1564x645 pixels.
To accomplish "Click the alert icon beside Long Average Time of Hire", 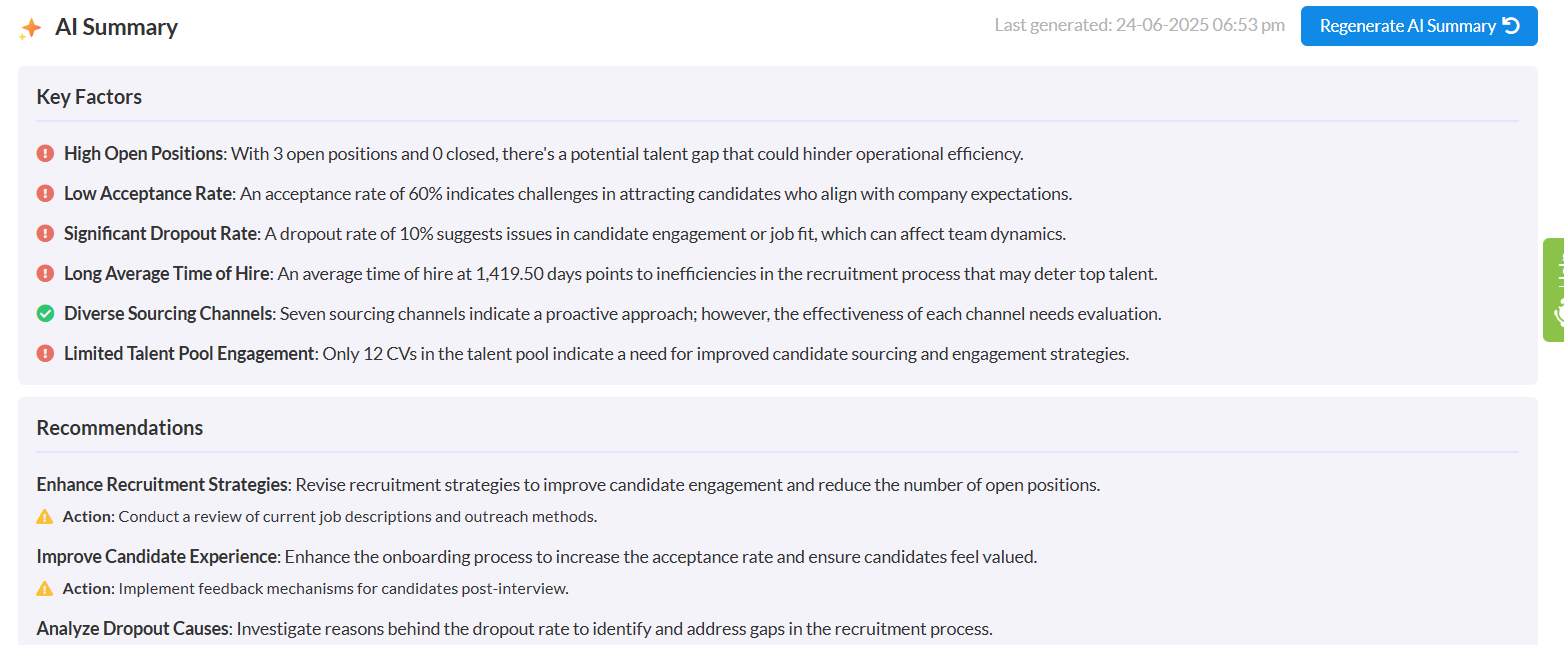I will (x=45, y=273).
